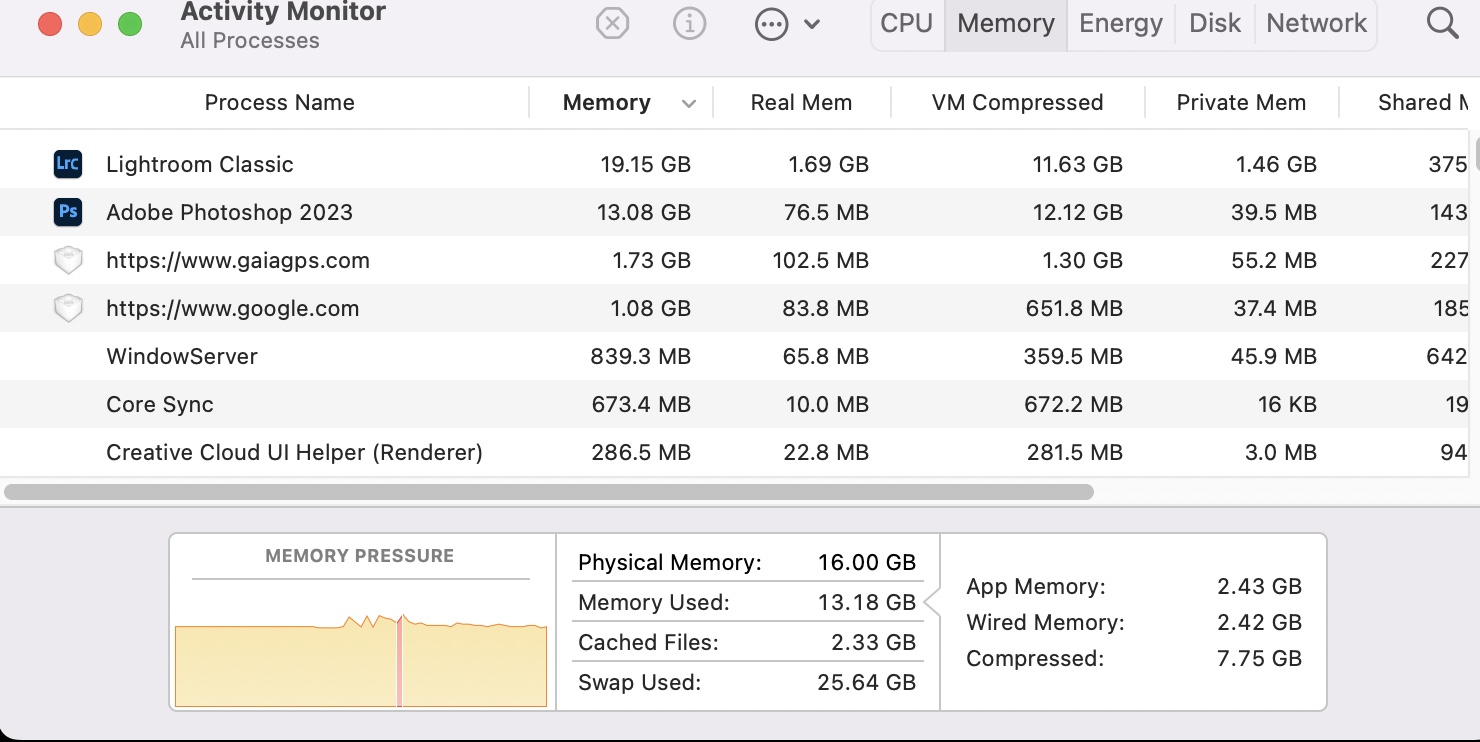Click the horizontal scrollbar below the table
The width and height of the screenshot is (1480, 742).
click(549, 492)
